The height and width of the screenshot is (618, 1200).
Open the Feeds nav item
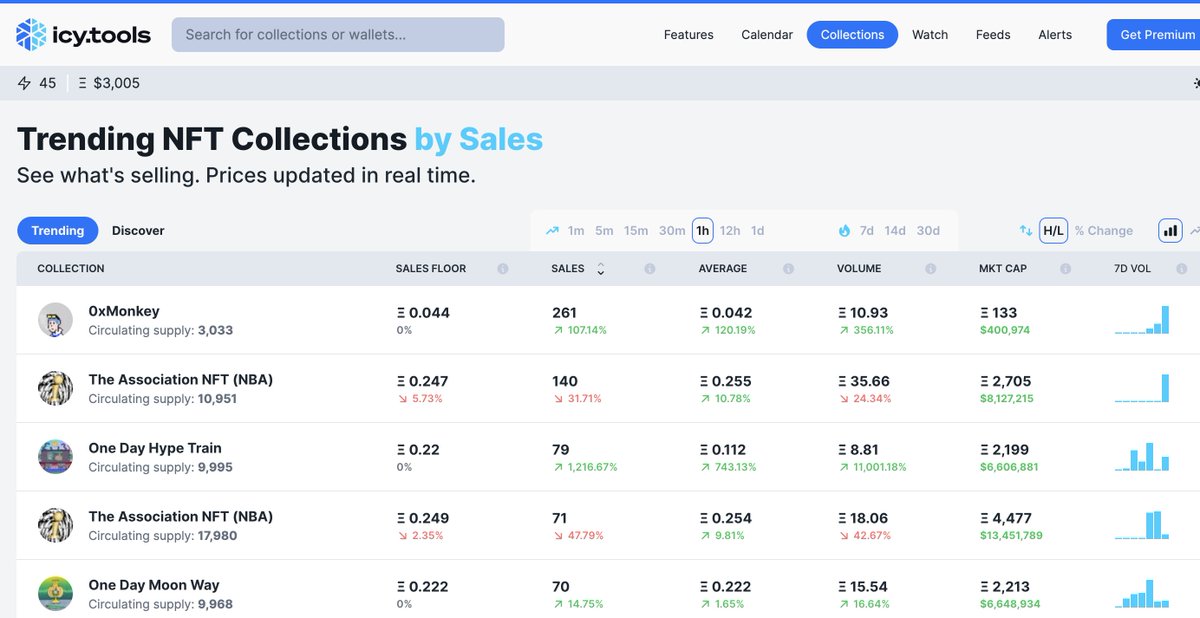click(993, 35)
